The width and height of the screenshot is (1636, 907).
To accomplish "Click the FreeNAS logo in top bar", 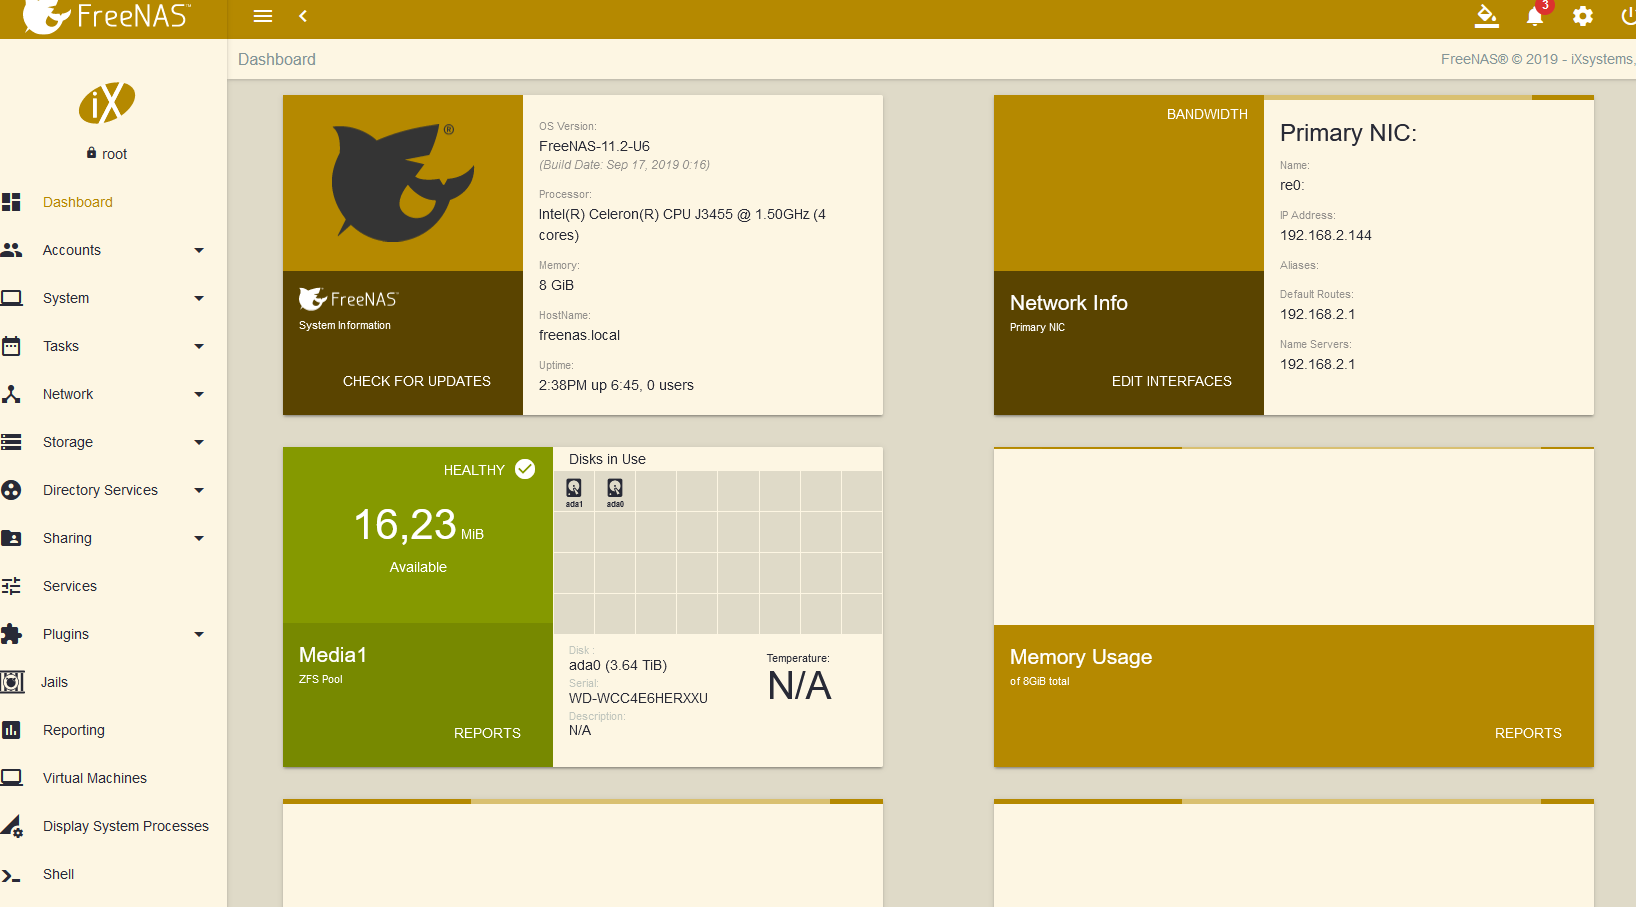I will [105, 16].
